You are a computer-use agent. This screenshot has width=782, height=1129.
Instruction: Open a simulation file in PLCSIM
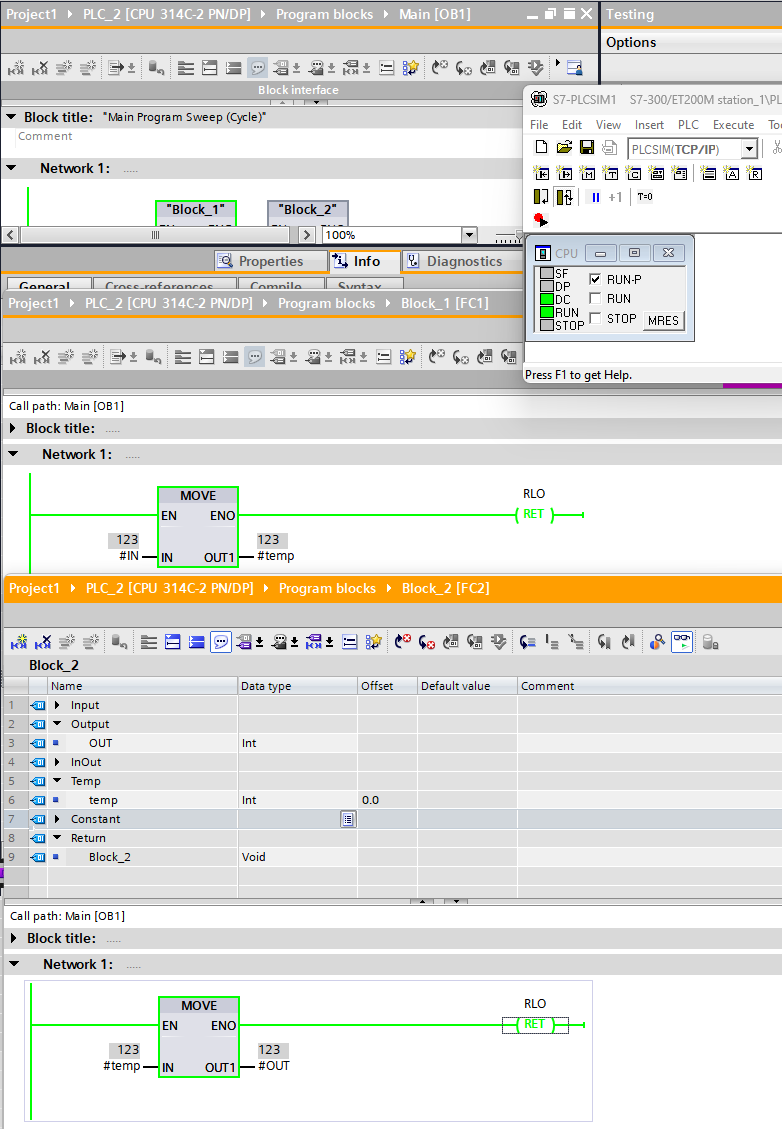tap(564, 148)
